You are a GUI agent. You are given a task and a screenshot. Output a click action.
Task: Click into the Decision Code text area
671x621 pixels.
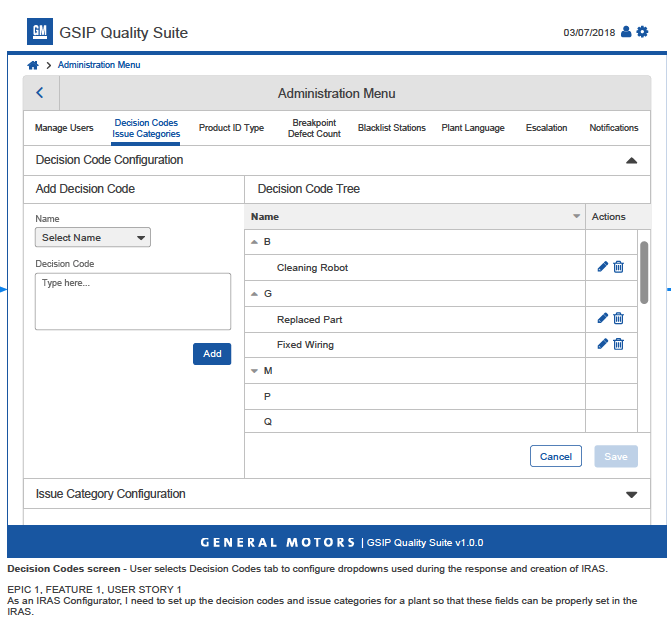click(133, 301)
